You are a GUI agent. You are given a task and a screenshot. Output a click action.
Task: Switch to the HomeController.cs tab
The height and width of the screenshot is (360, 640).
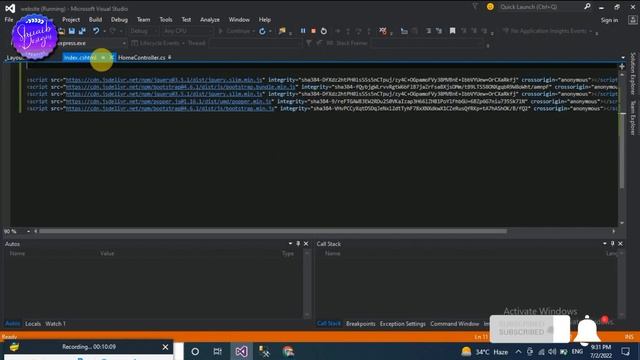[x=142, y=58]
